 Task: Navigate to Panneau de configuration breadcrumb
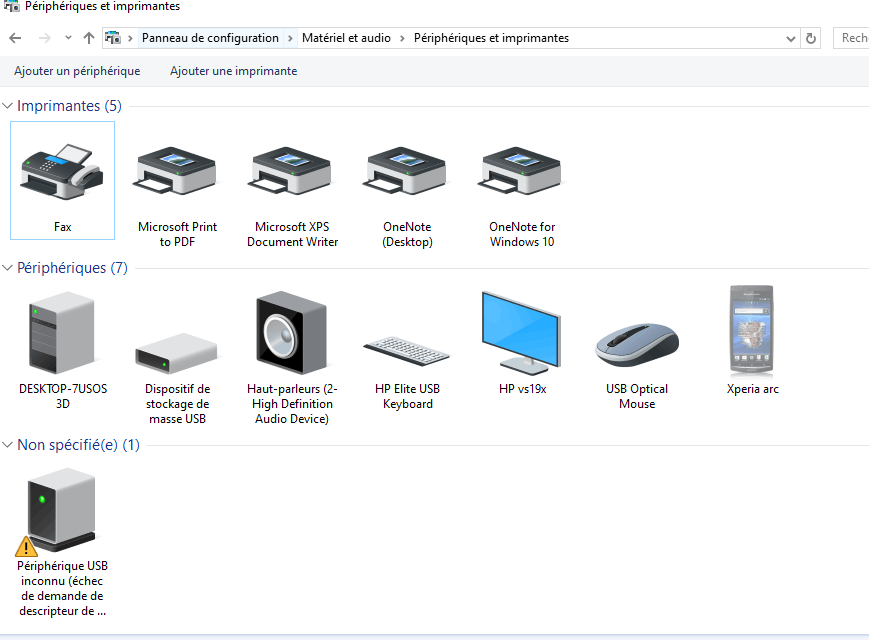[210, 38]
